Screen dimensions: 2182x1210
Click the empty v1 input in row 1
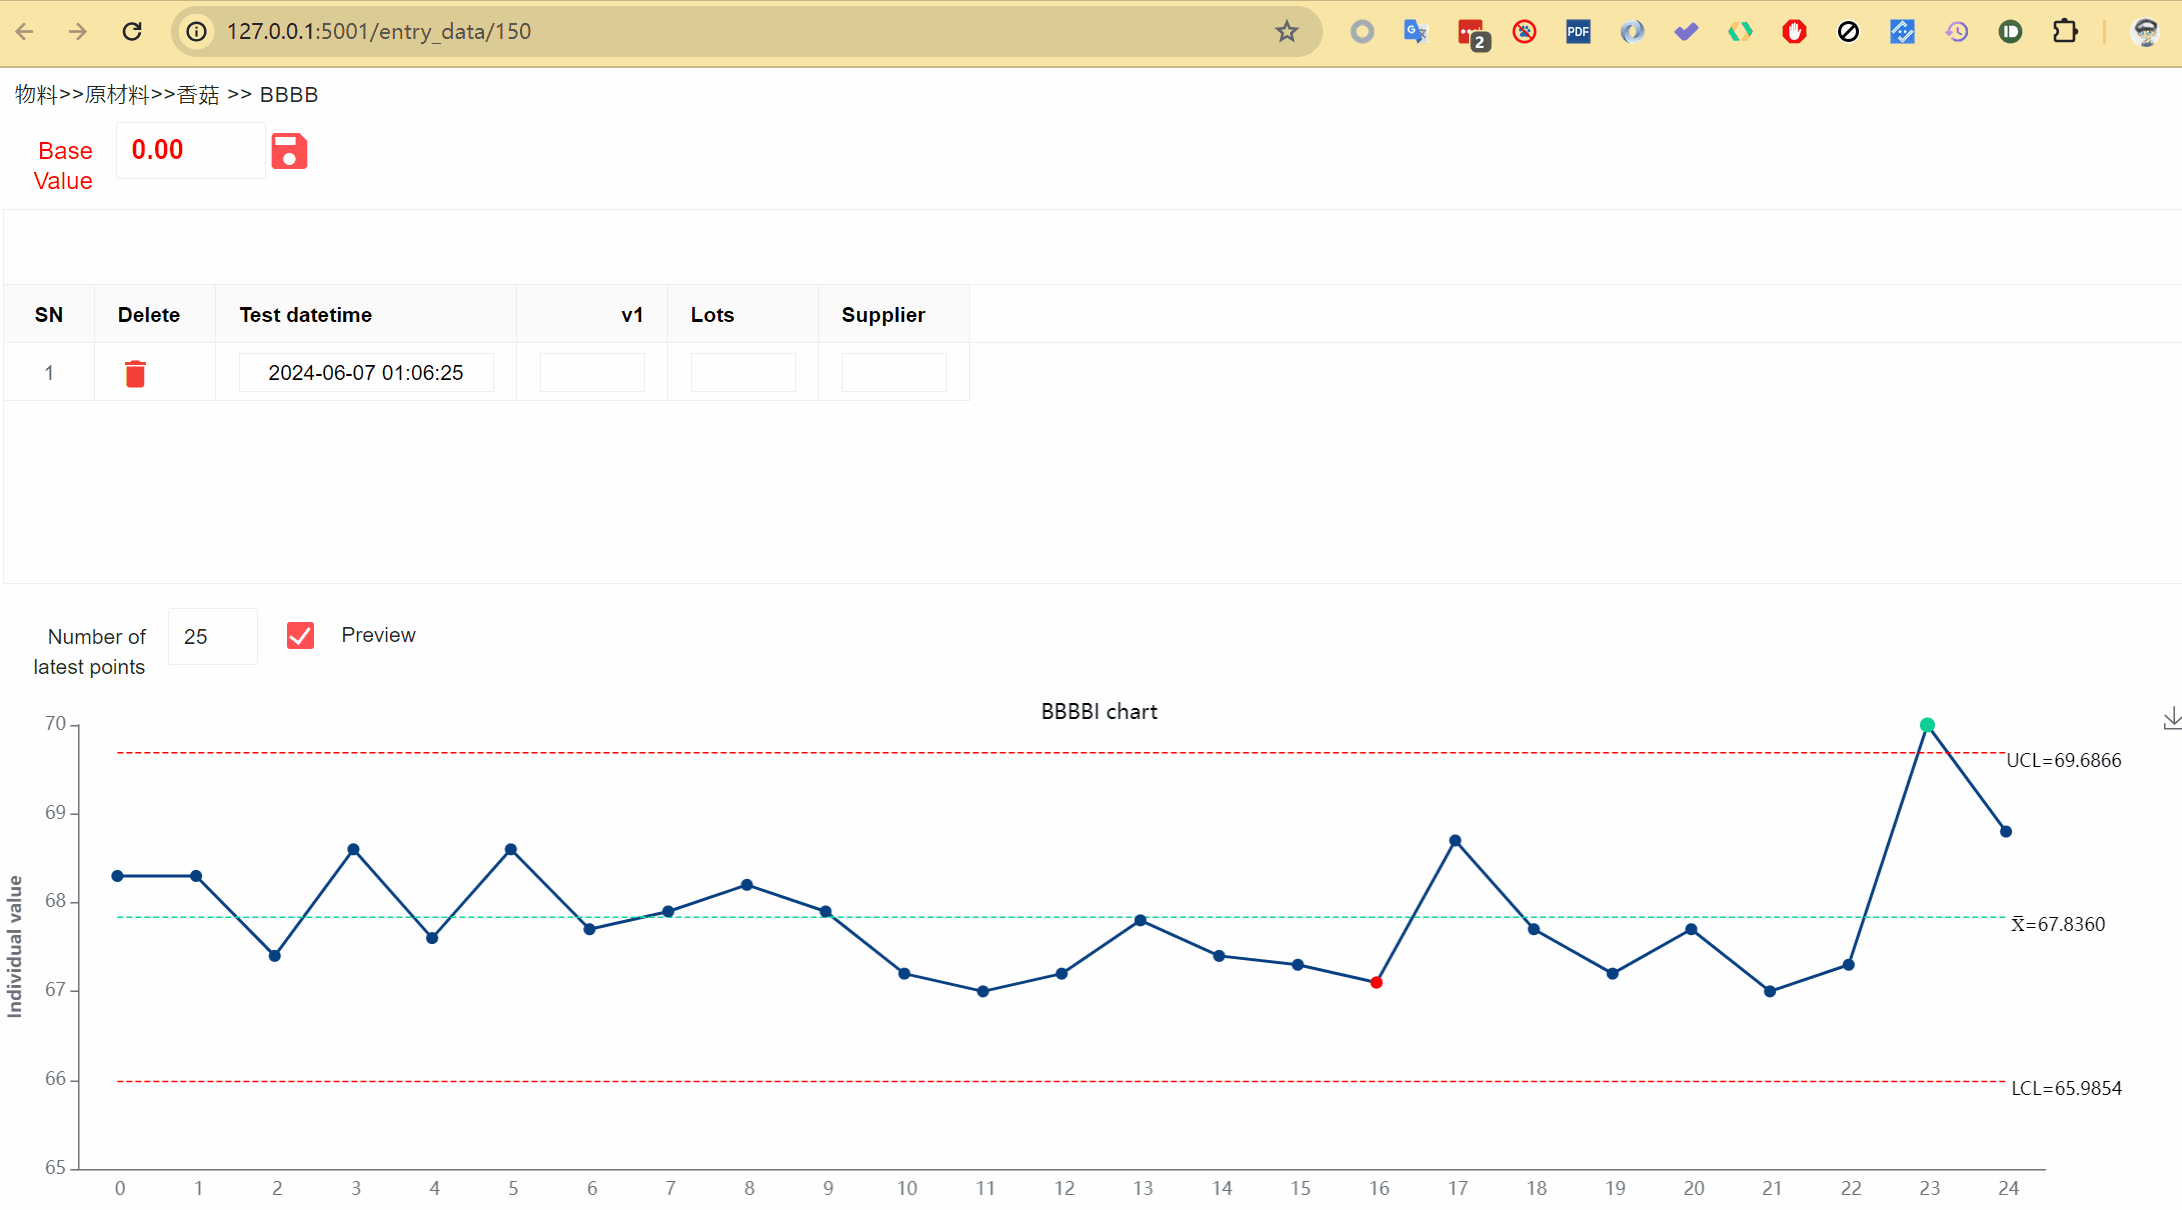592,373
